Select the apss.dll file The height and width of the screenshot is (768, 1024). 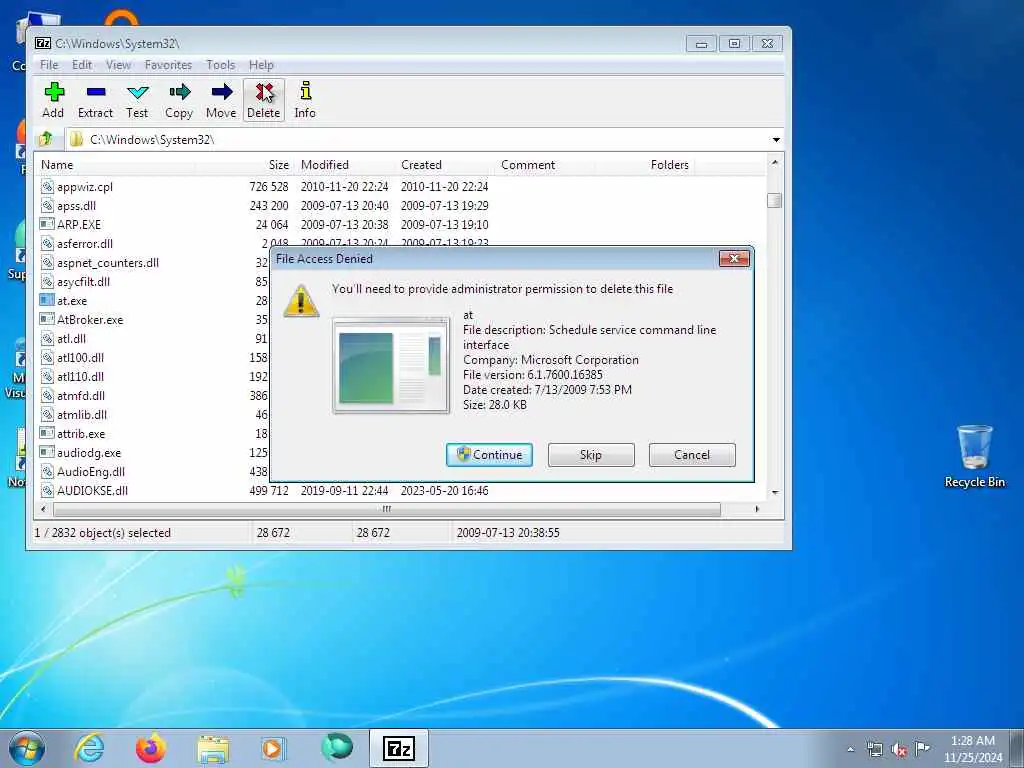click(76, 206)
